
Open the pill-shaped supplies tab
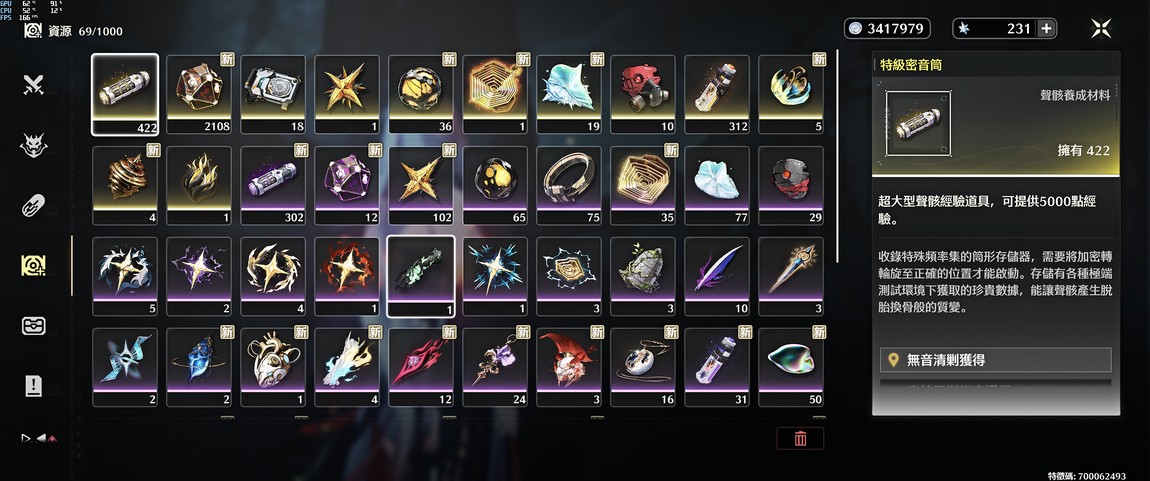[33, 205]
